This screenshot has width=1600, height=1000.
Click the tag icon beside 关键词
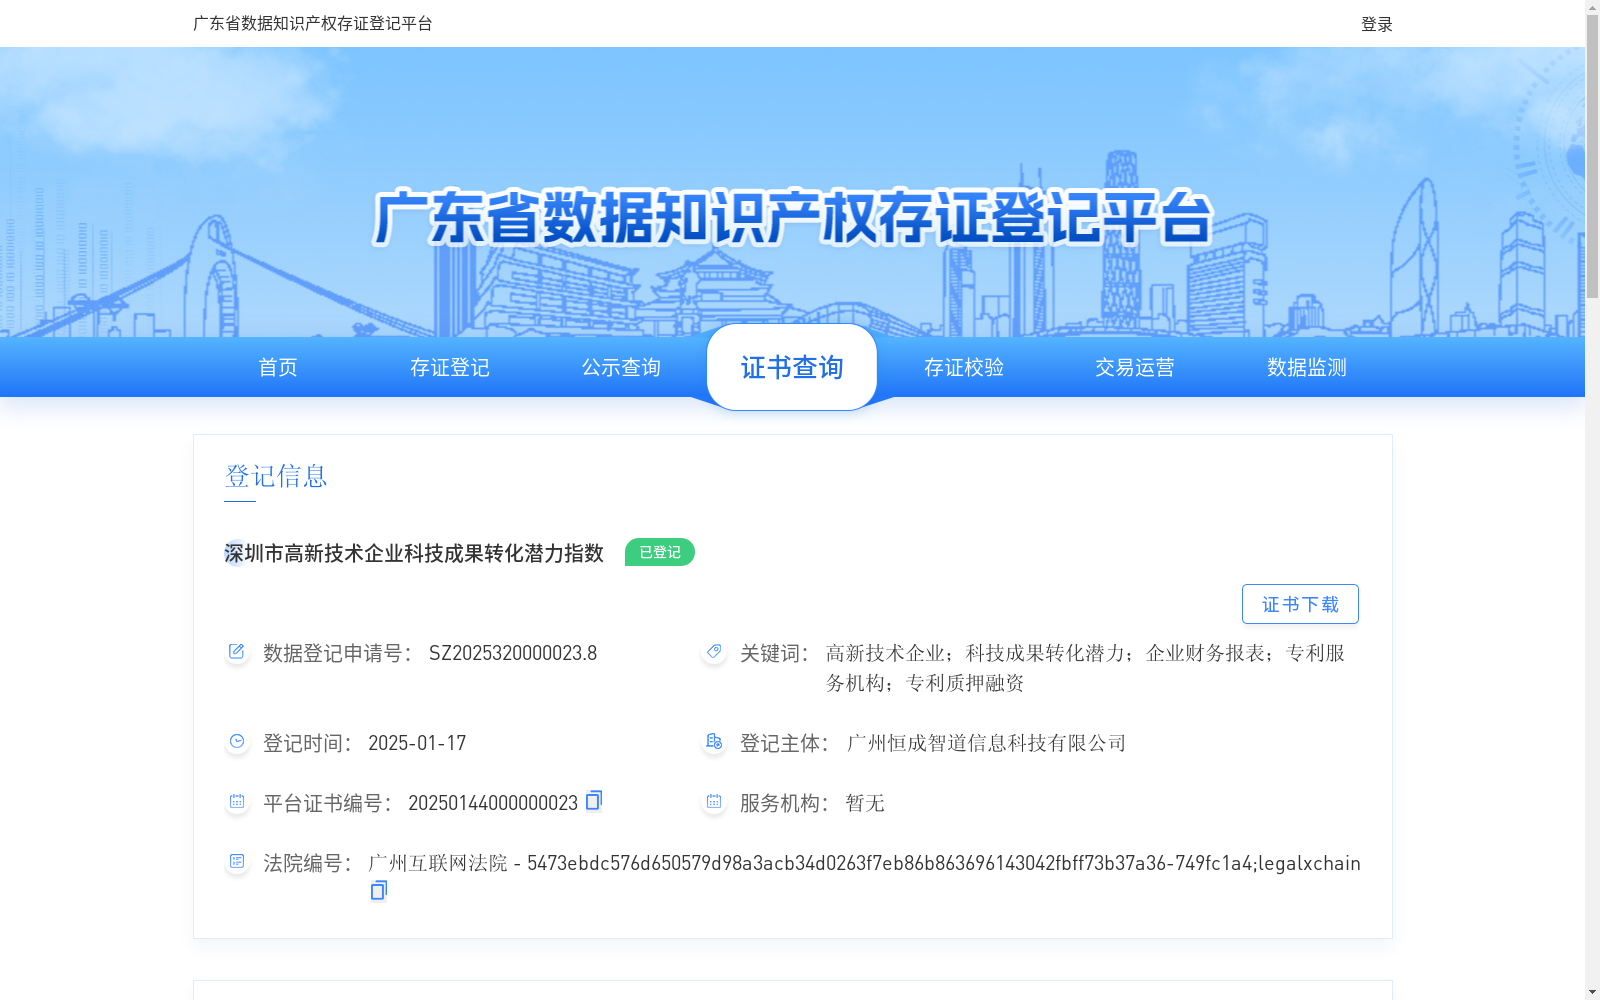[x=714, y=652]
